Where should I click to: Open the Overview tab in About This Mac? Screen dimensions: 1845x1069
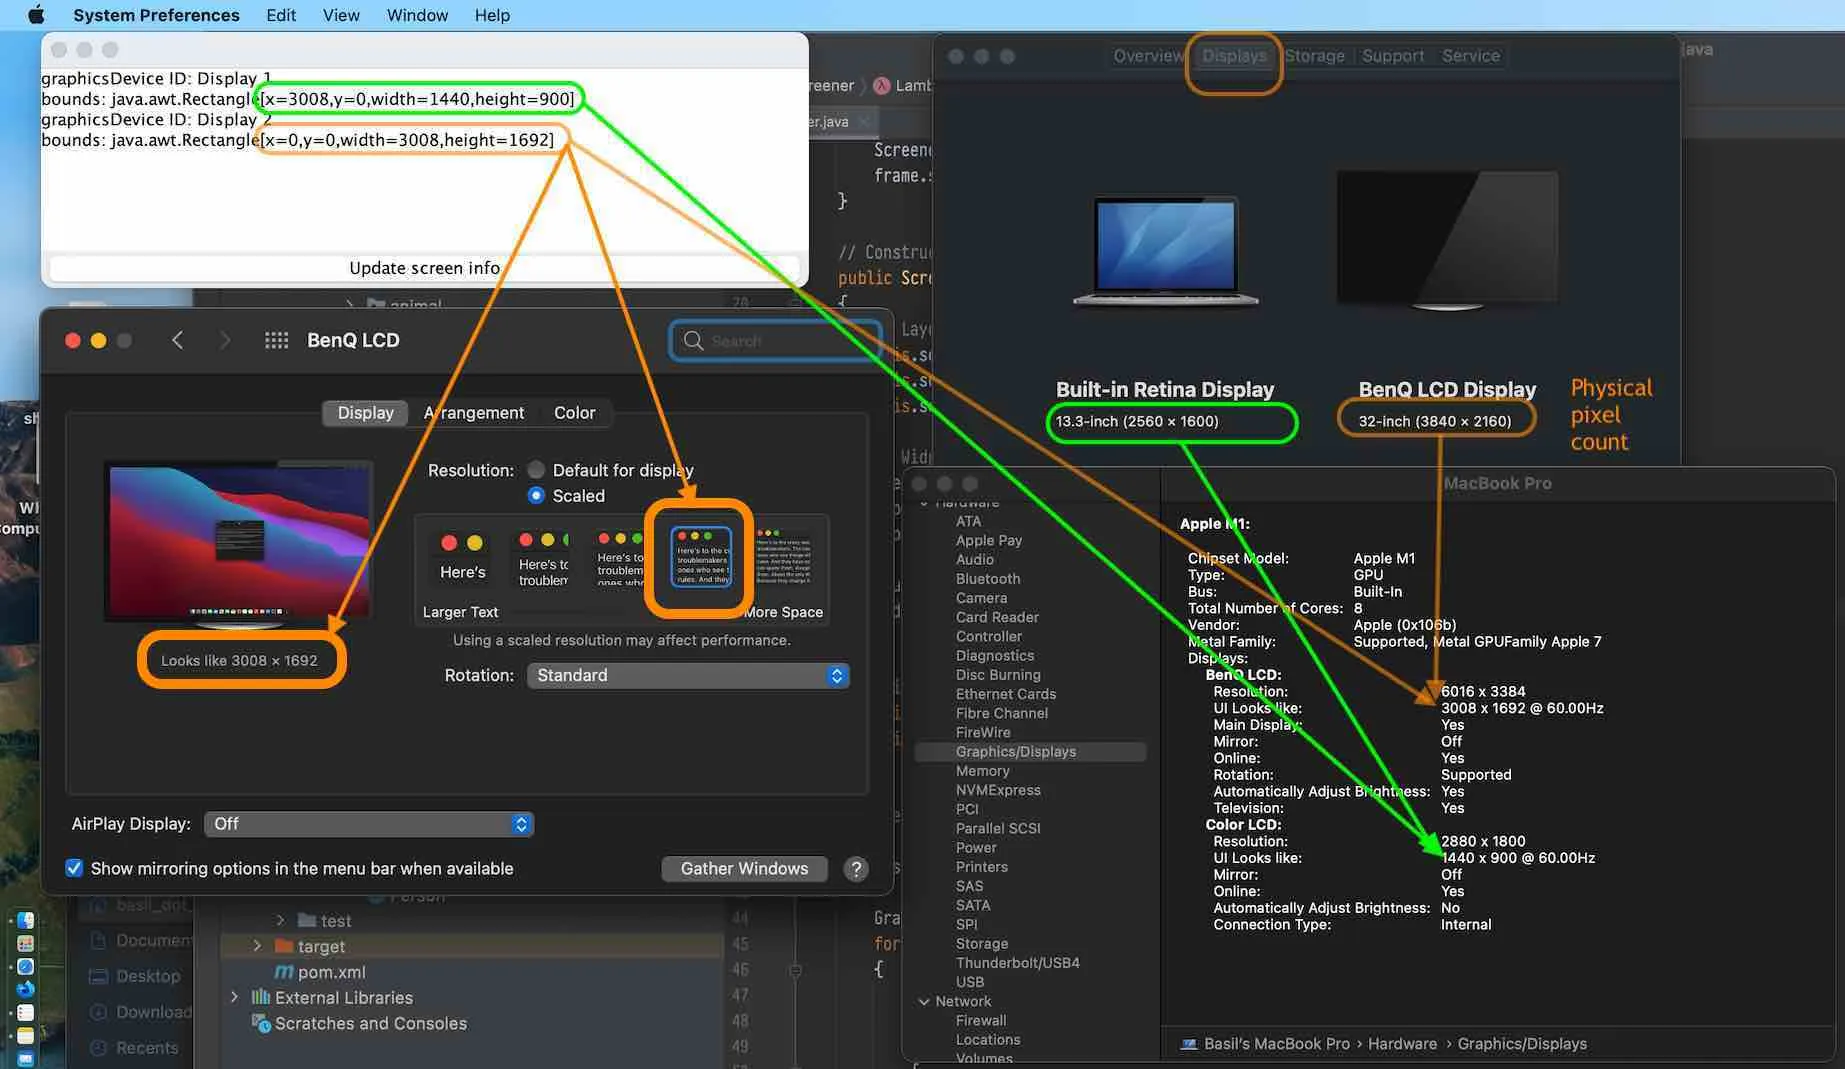click(x=1148, y=56)
